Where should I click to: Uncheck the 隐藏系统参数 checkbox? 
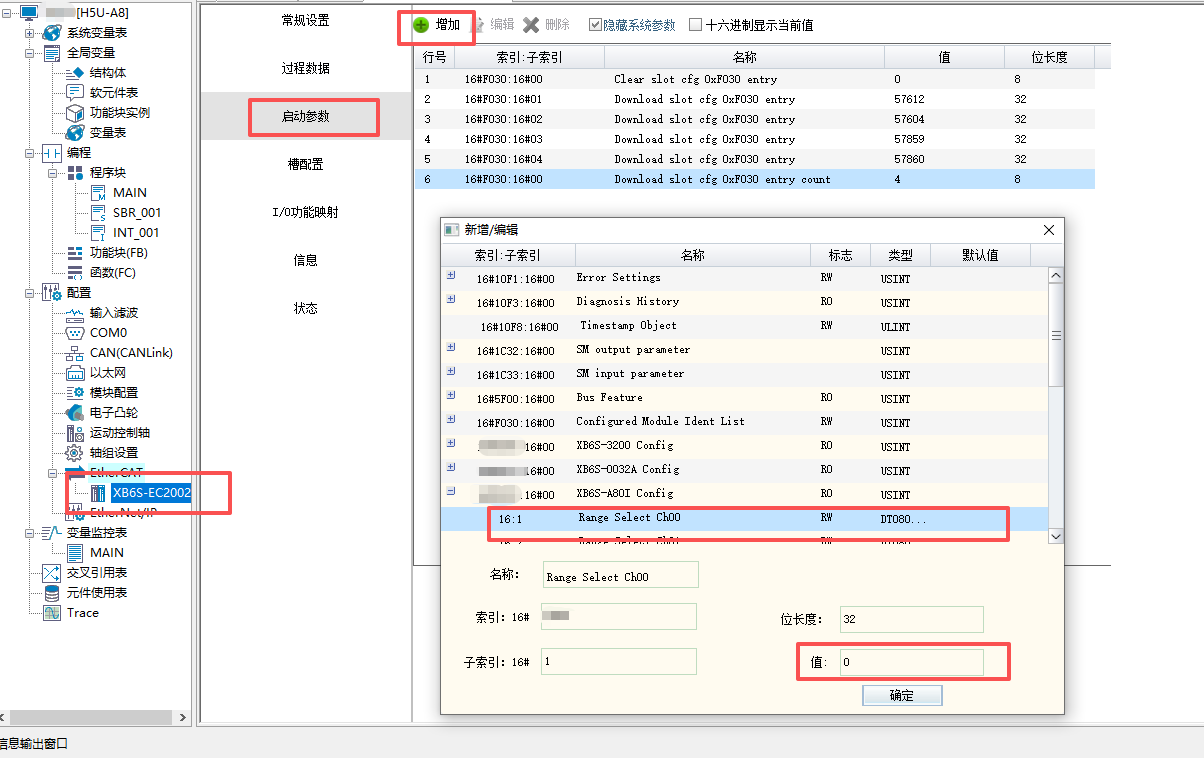(x=595, y=25)
